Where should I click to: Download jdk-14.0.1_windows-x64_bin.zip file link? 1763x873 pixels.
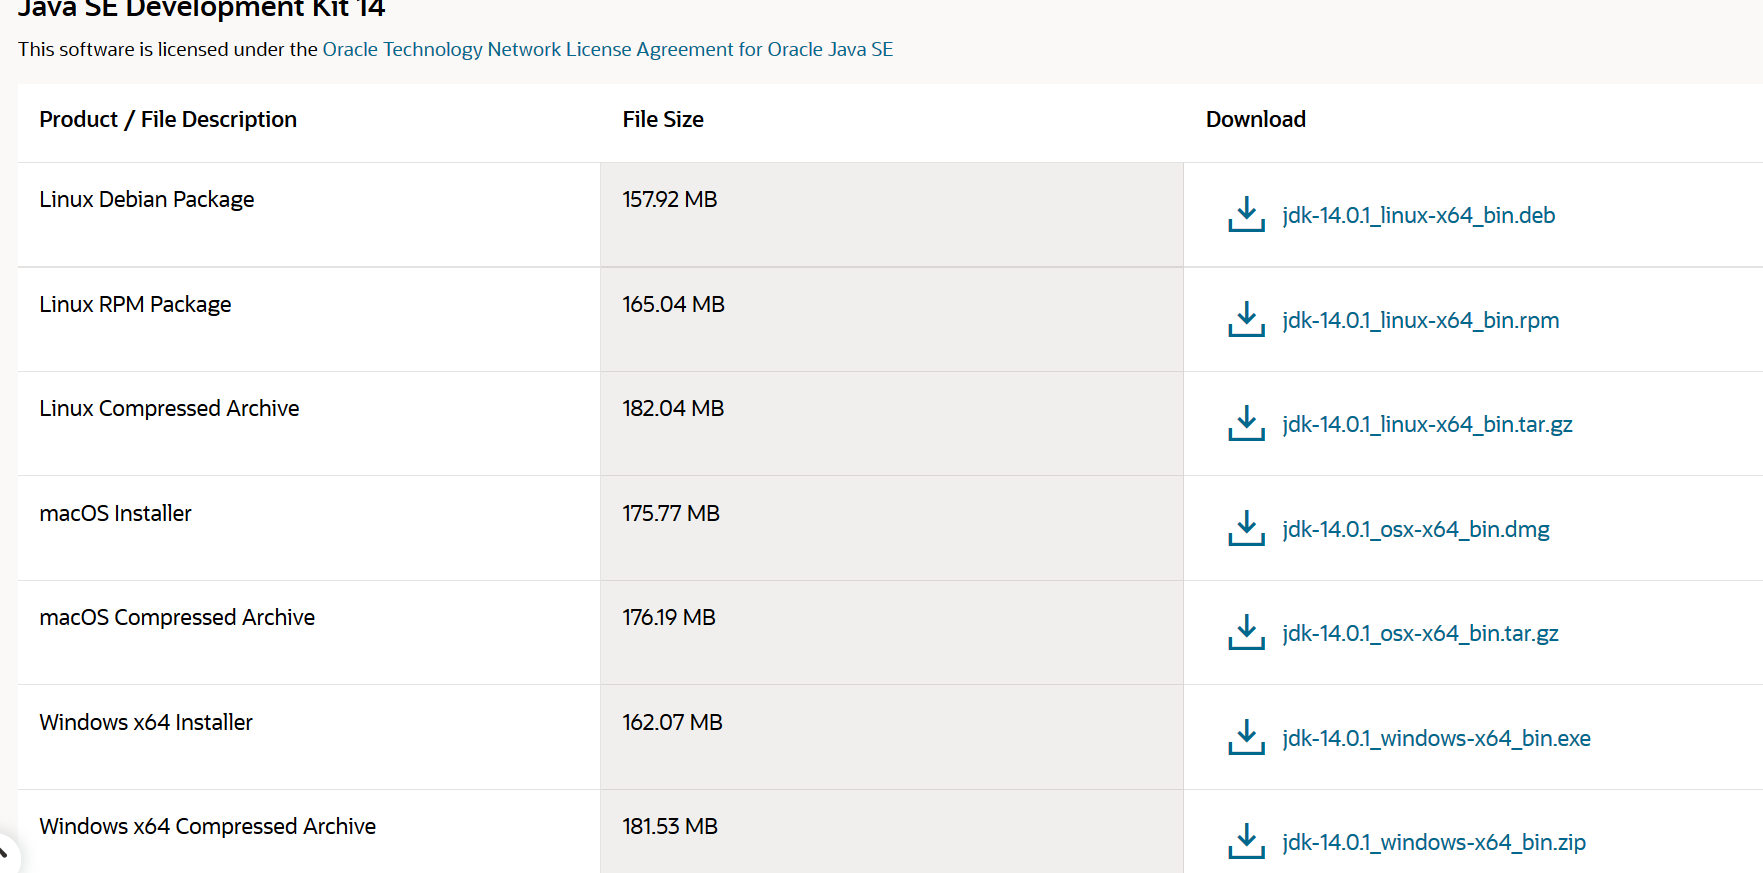click(1434, 842)
